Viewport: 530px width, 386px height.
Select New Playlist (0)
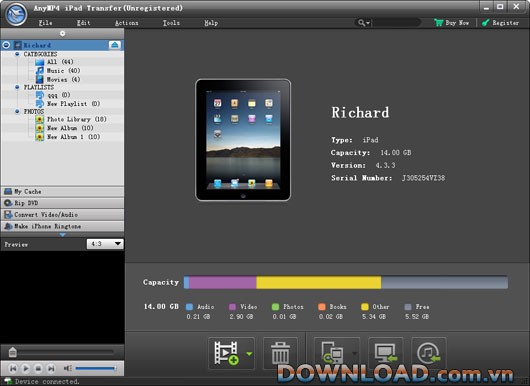click(73, 103)
